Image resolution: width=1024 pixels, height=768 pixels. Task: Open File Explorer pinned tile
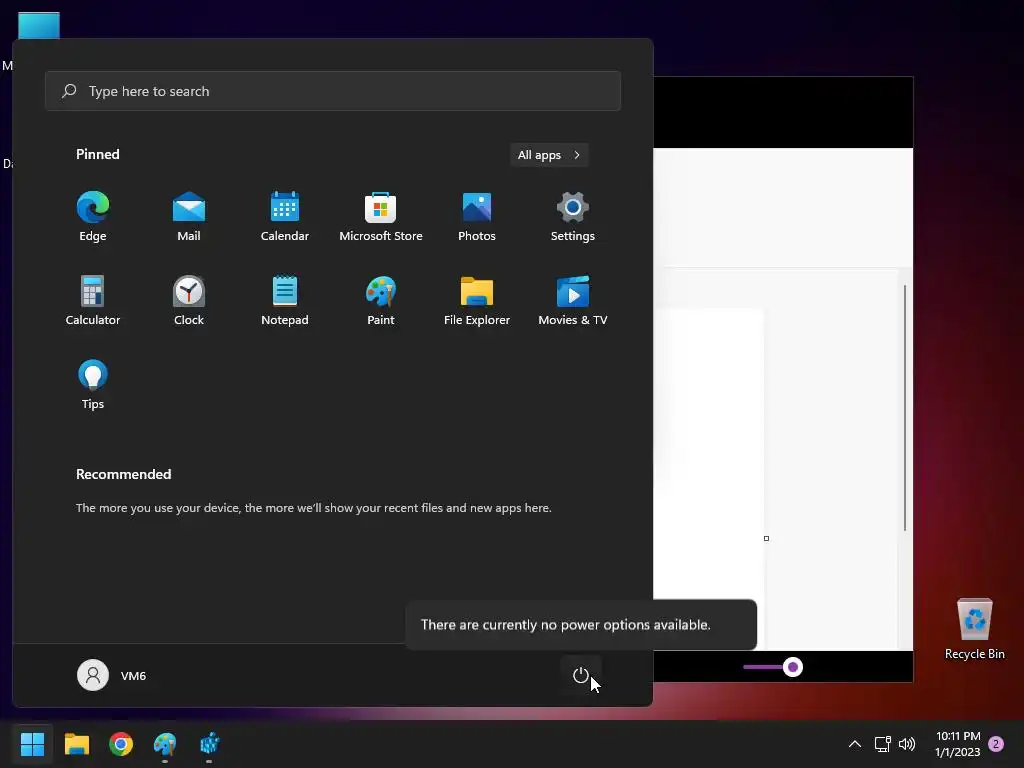tap(477, 300)
